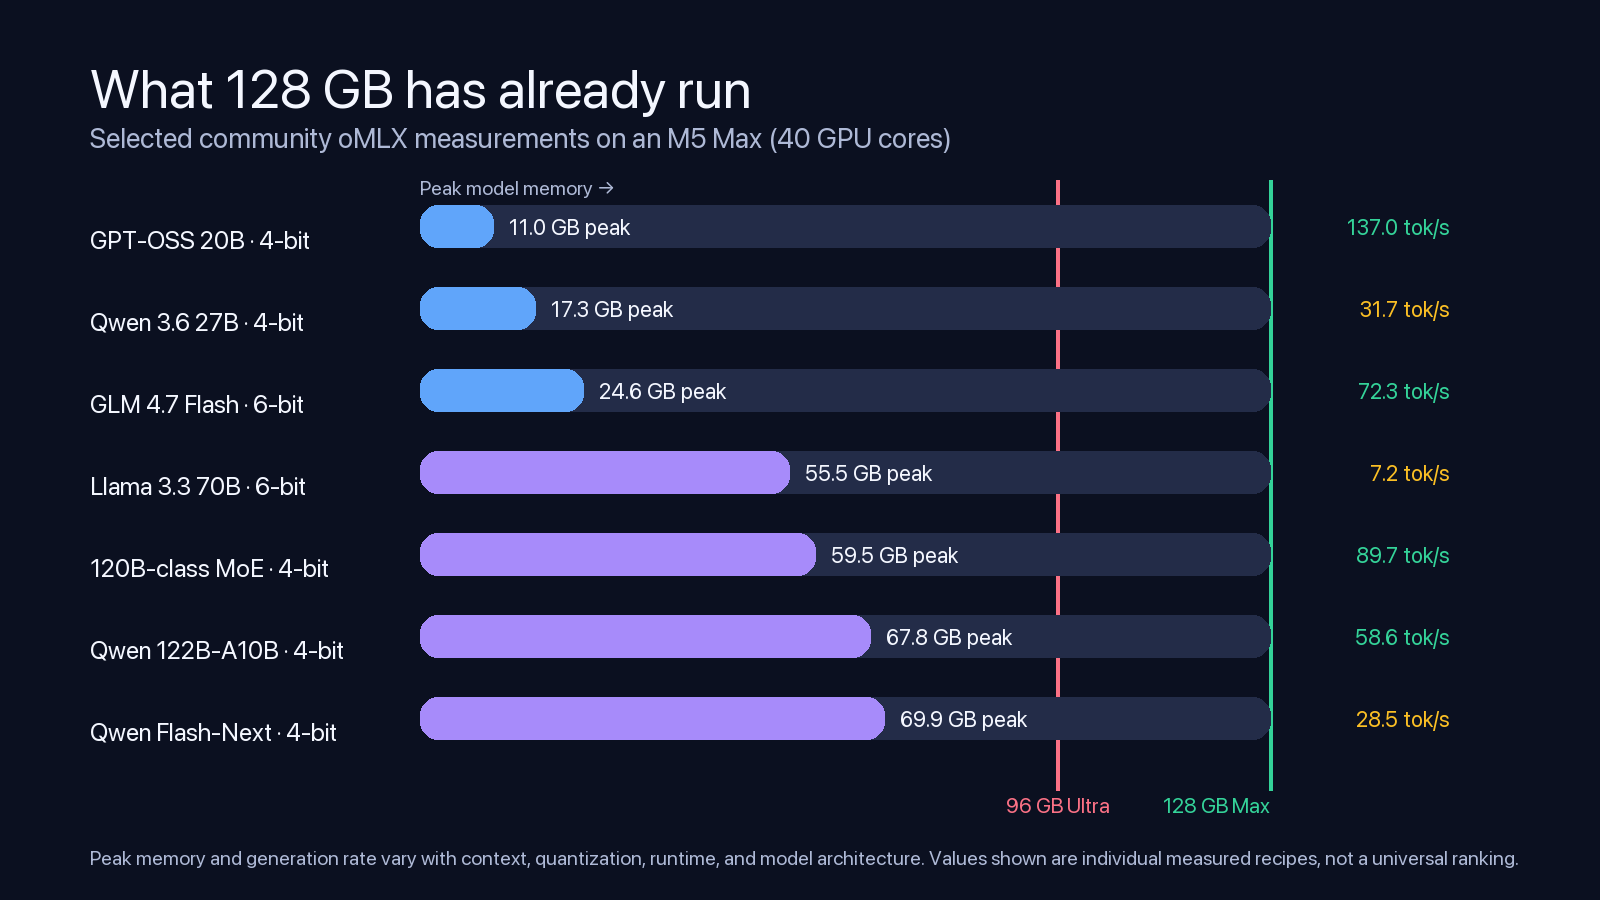
Task: Click the blue filled bar for Qwen 3.6 27B
Action: (x=478, y=309)
